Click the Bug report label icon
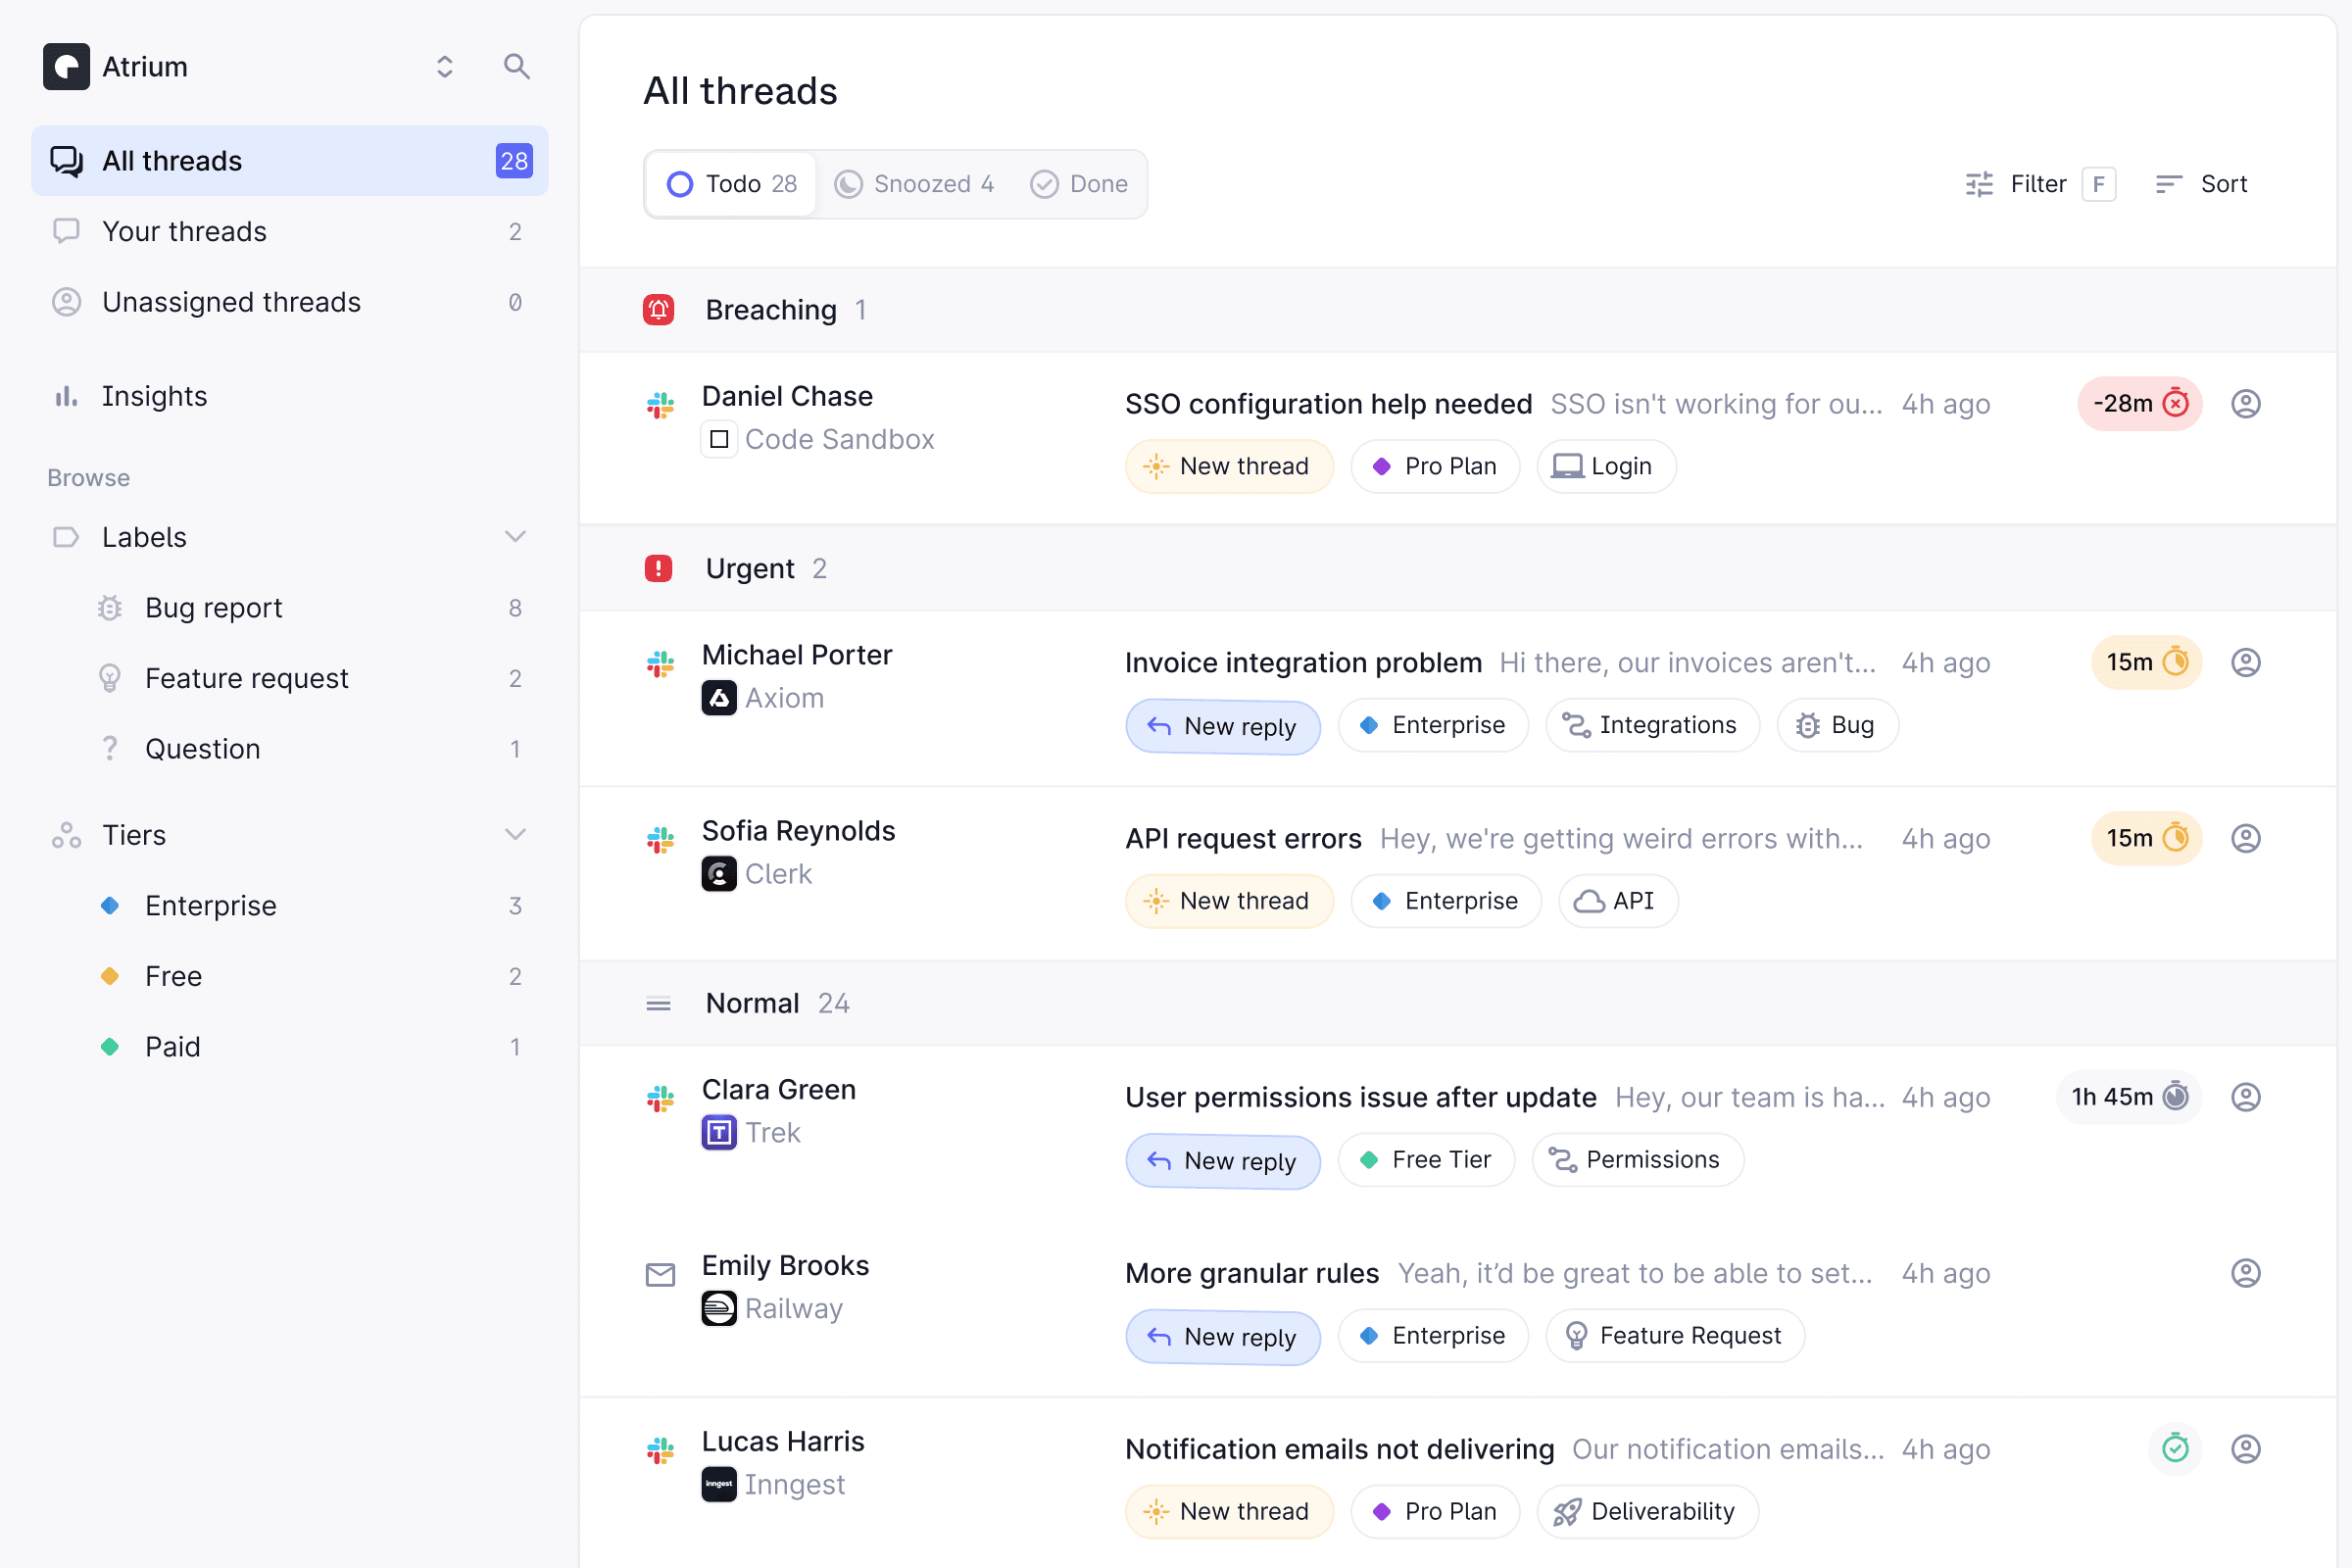Viewport: 2352px width, 1568px height. coord(110,608)
